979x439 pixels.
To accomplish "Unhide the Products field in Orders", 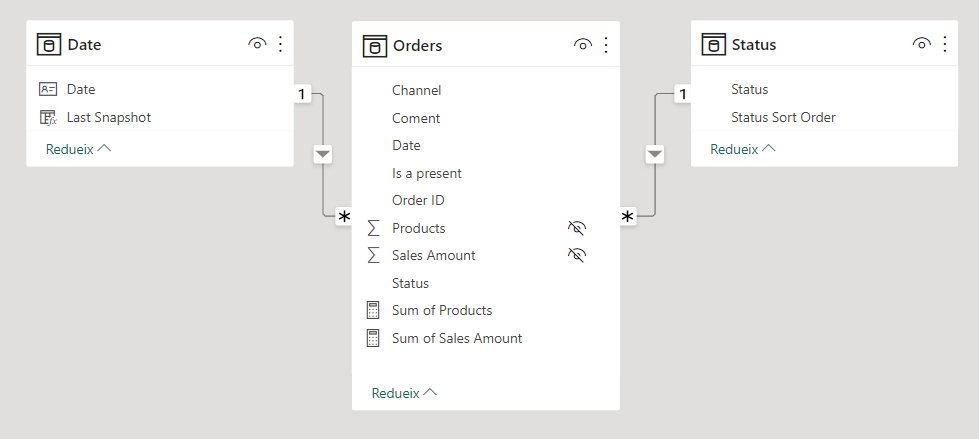I will [x=576, y=228].
